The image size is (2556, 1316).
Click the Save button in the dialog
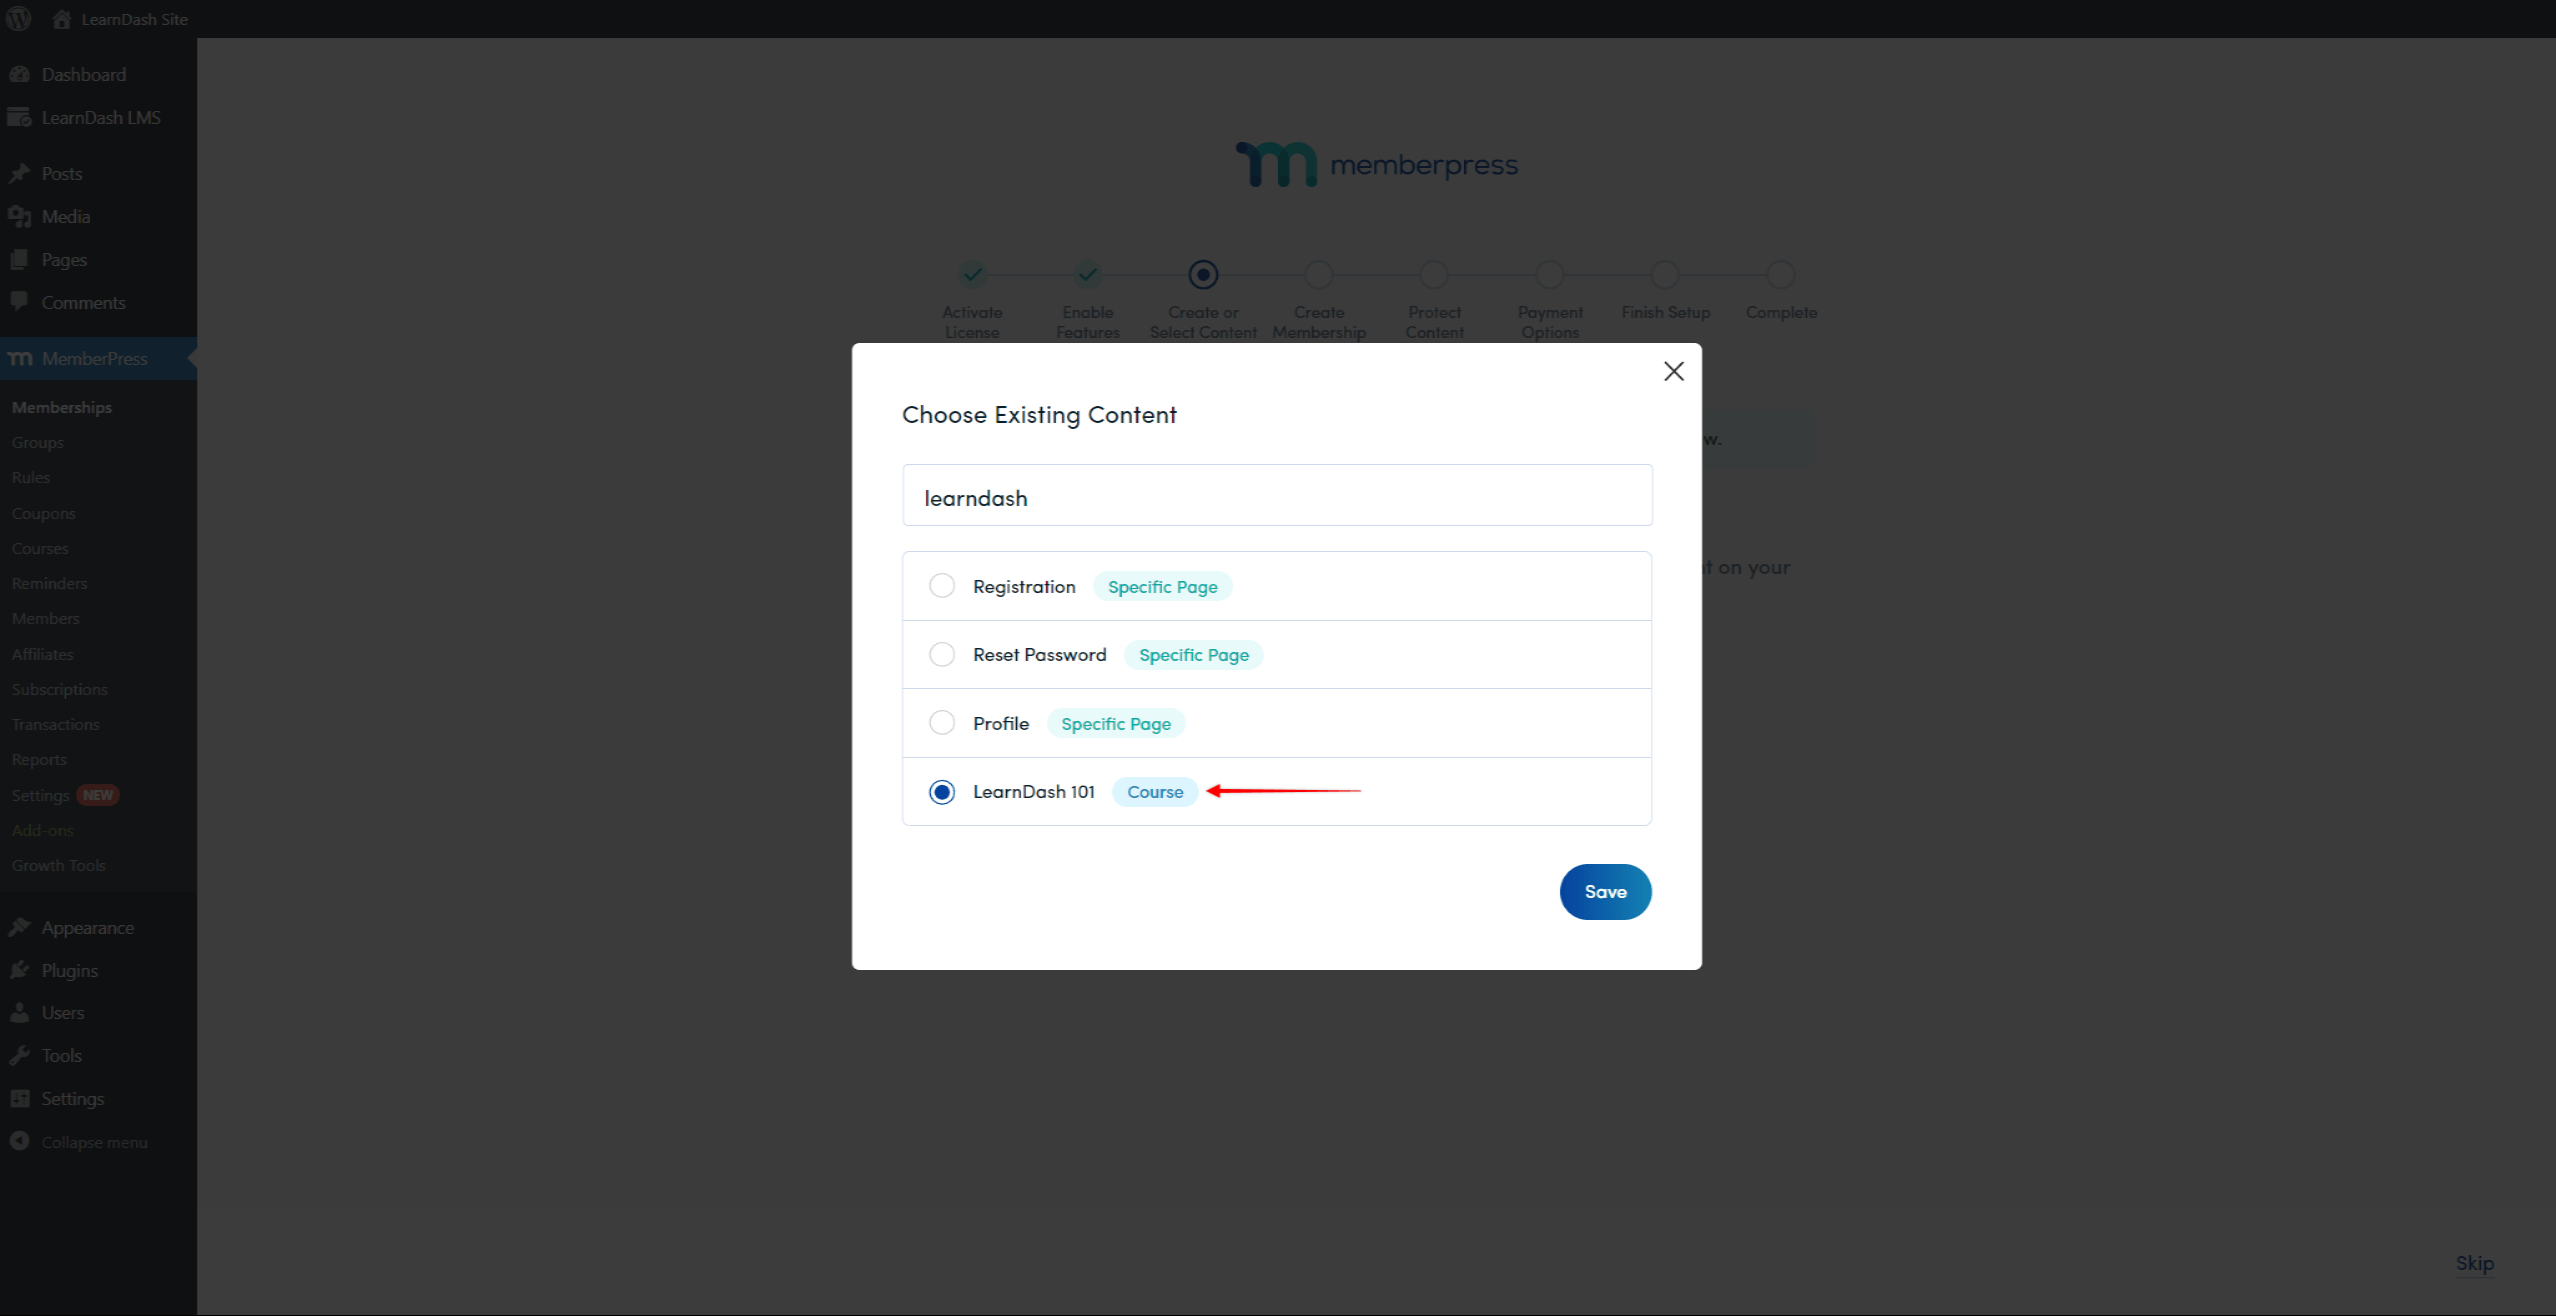pyautogui.click(x=1604, y=891)
